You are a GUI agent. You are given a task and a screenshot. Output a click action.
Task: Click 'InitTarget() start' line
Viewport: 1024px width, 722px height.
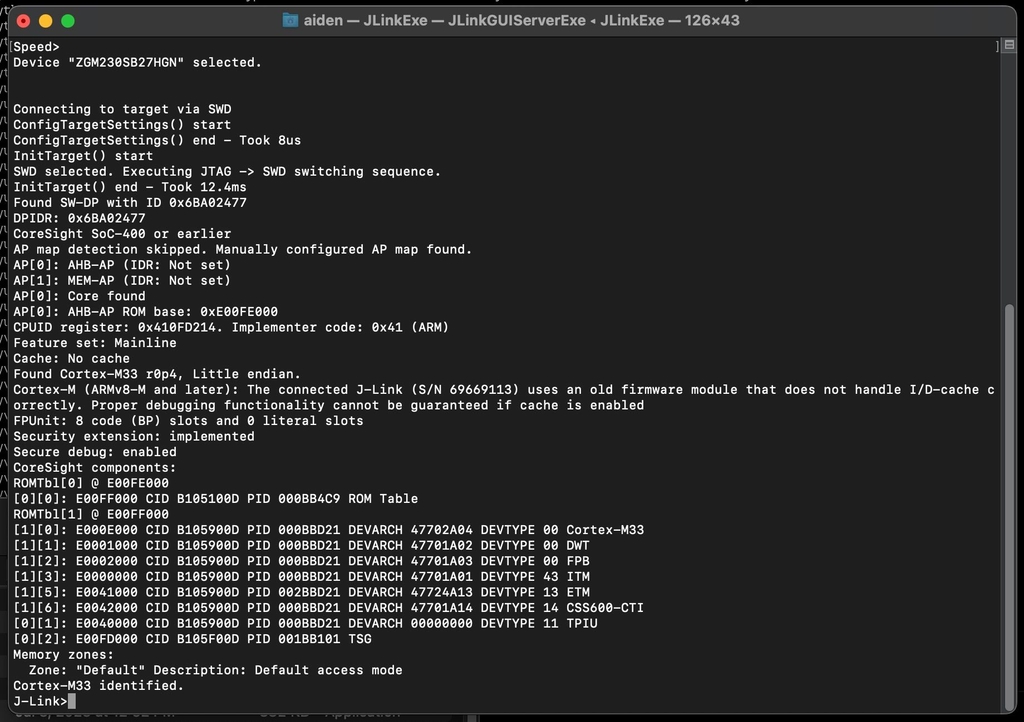click(83, 156)
